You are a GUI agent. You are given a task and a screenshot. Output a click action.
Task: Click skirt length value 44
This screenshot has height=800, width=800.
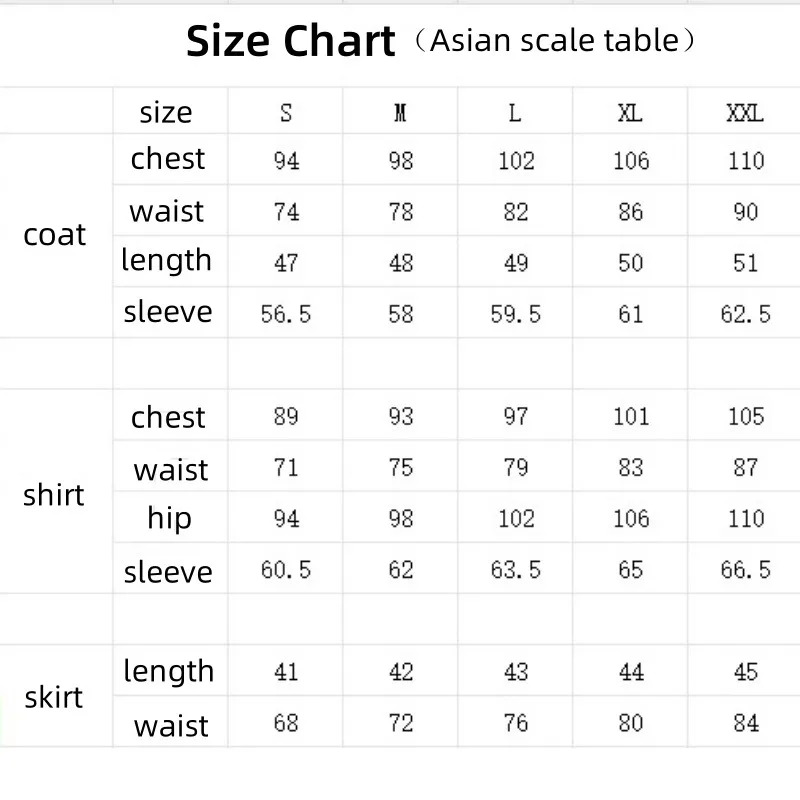631,672
